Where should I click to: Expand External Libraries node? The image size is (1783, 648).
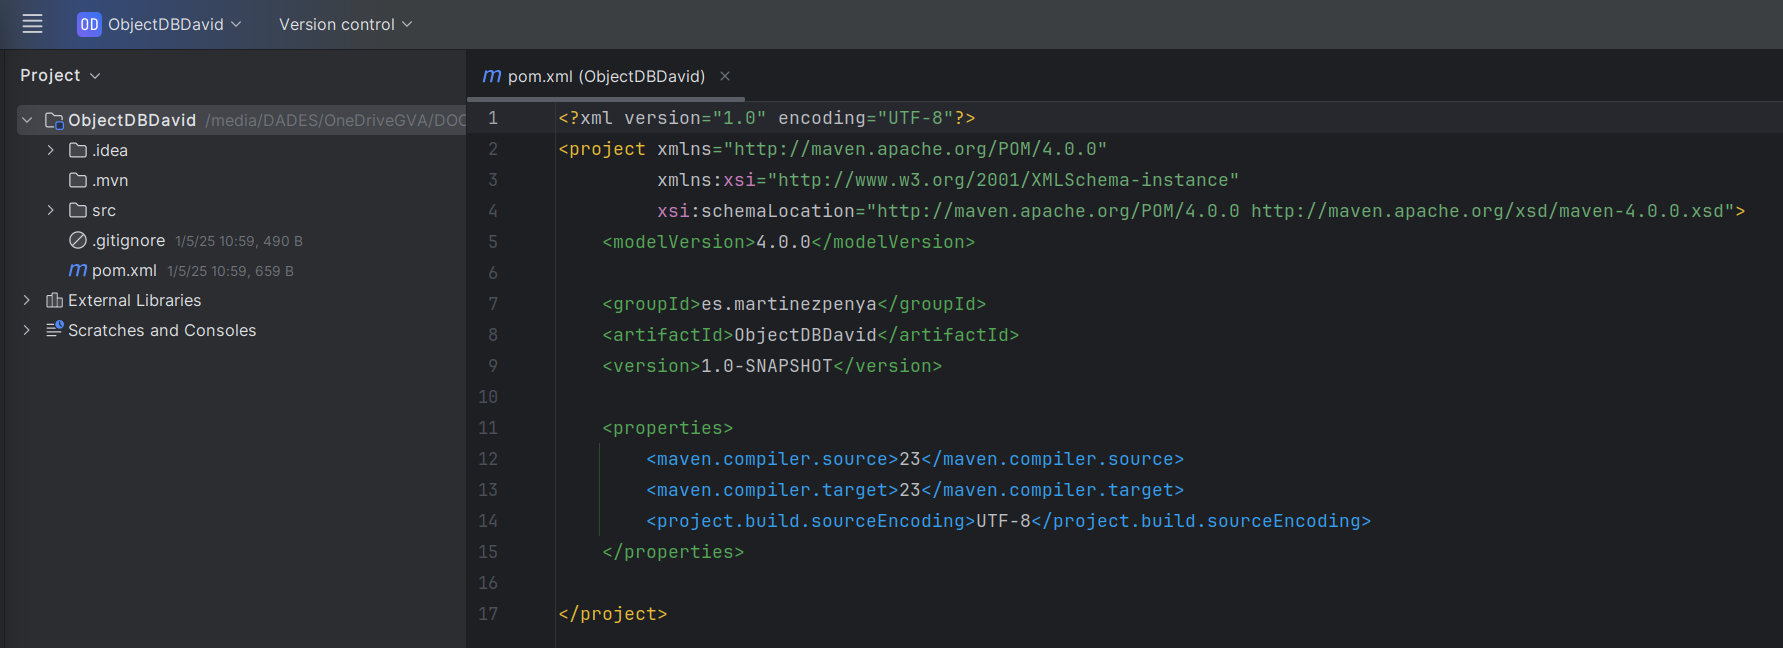click(27, 300)
